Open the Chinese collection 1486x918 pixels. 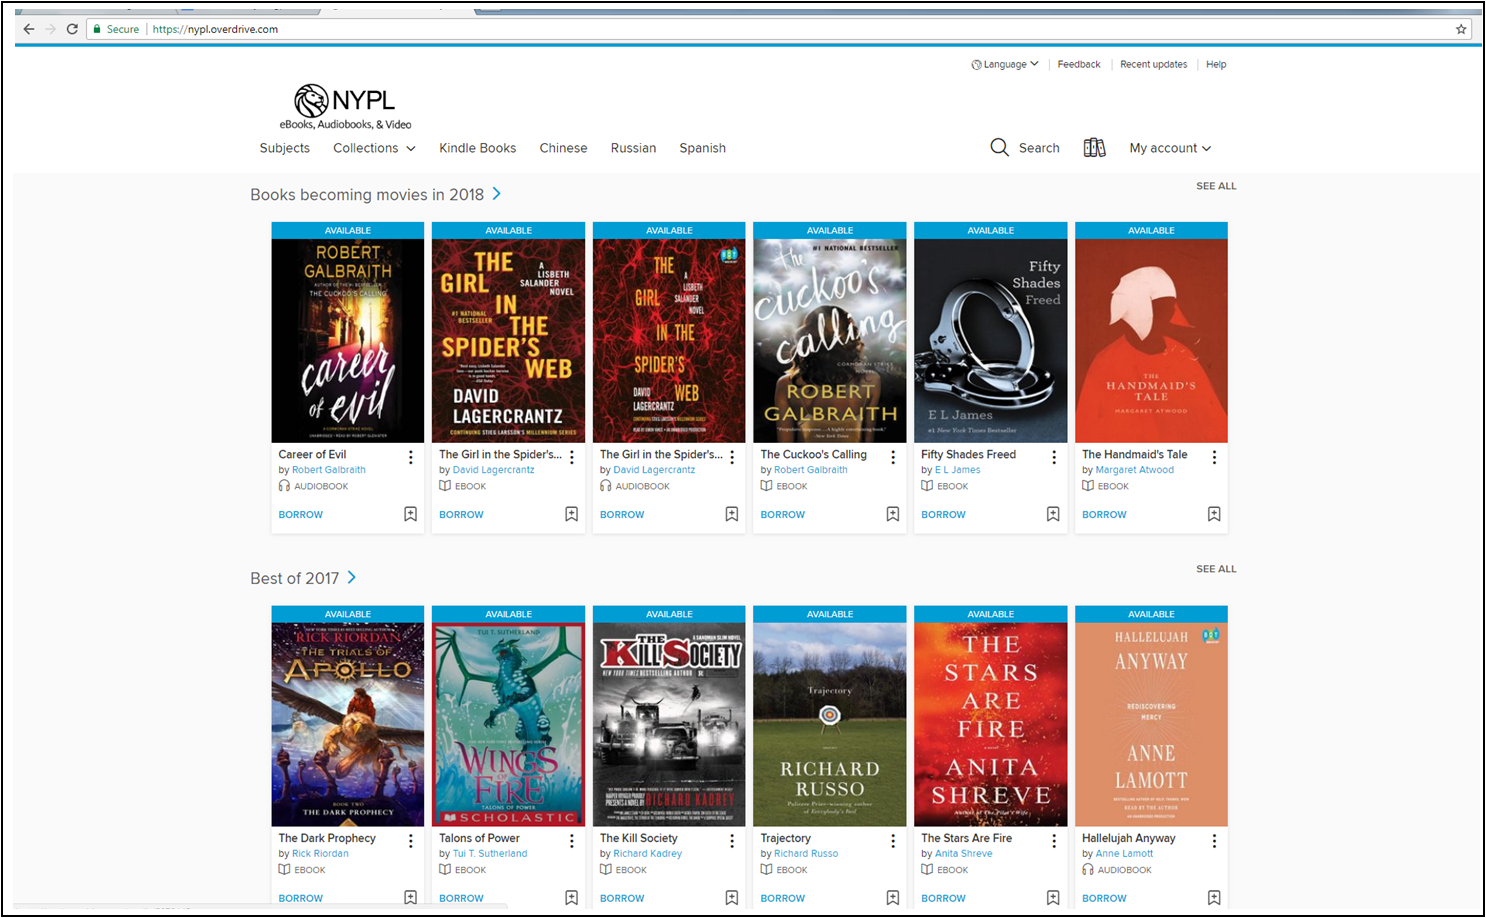click(564, 148)
